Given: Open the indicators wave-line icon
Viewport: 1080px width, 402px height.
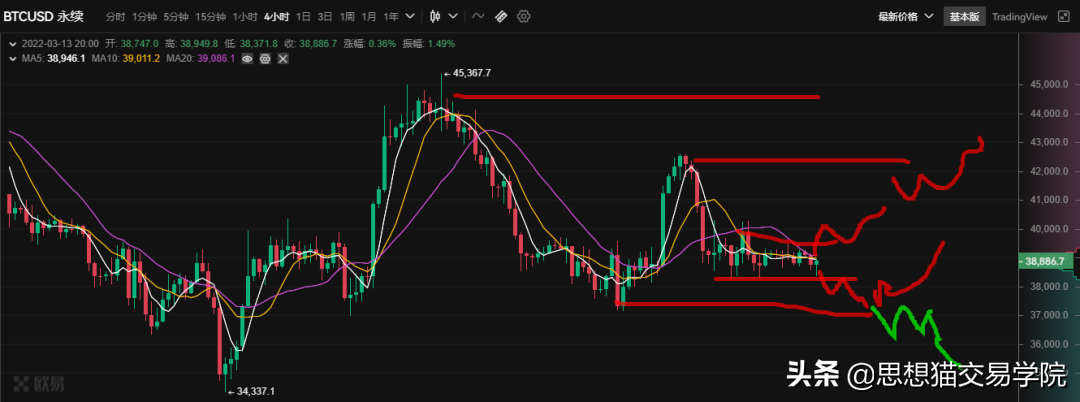Looking at the screenshot, I should [479, 16].
